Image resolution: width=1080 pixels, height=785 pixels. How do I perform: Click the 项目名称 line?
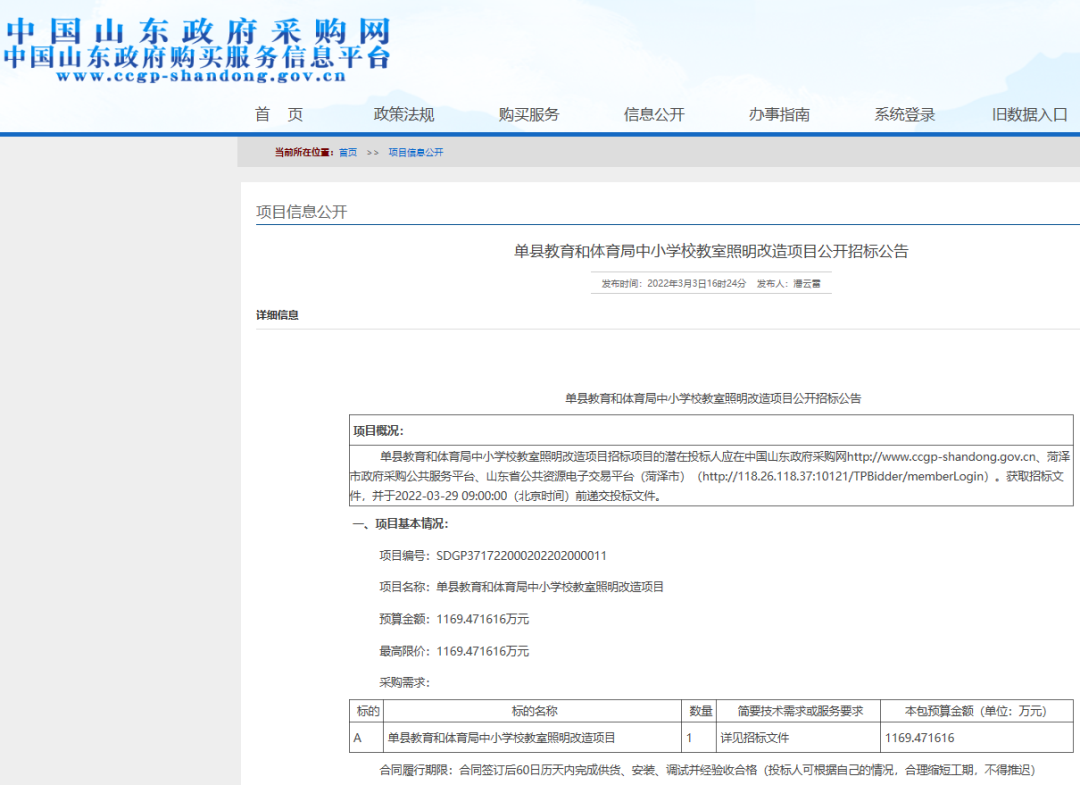click(521, 587)
